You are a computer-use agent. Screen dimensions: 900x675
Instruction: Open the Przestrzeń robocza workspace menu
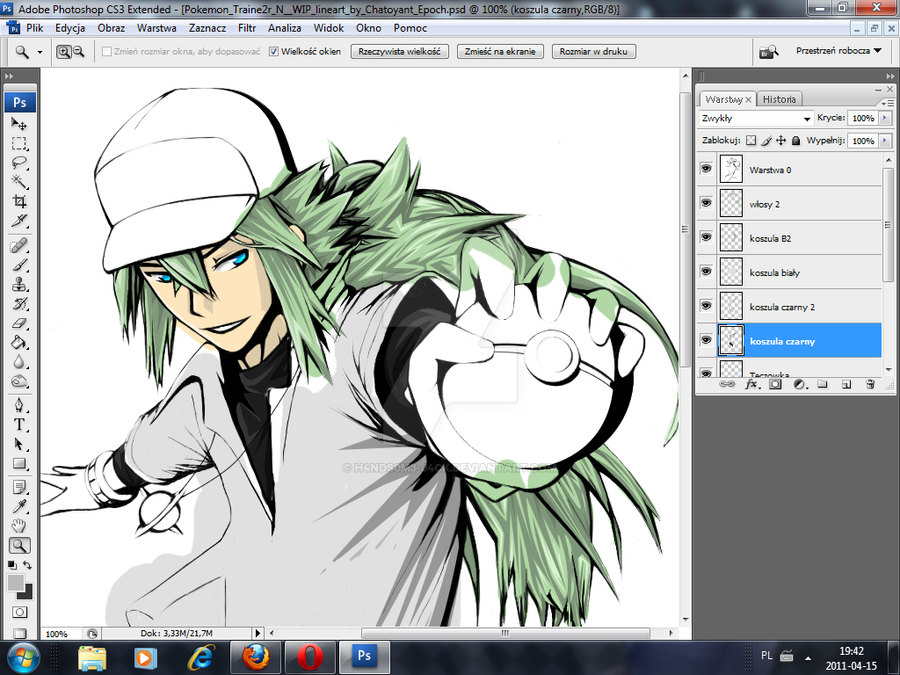[839, 51]
